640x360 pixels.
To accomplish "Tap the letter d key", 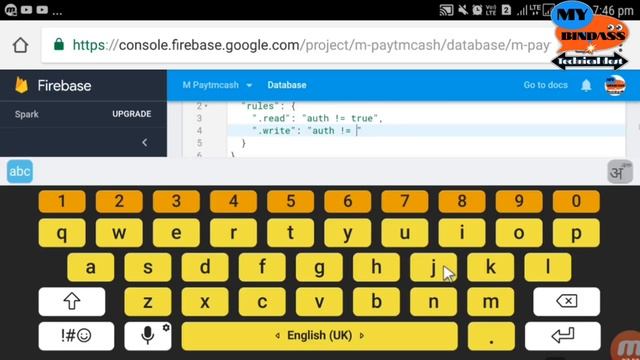I will click(x=205, y=267).
